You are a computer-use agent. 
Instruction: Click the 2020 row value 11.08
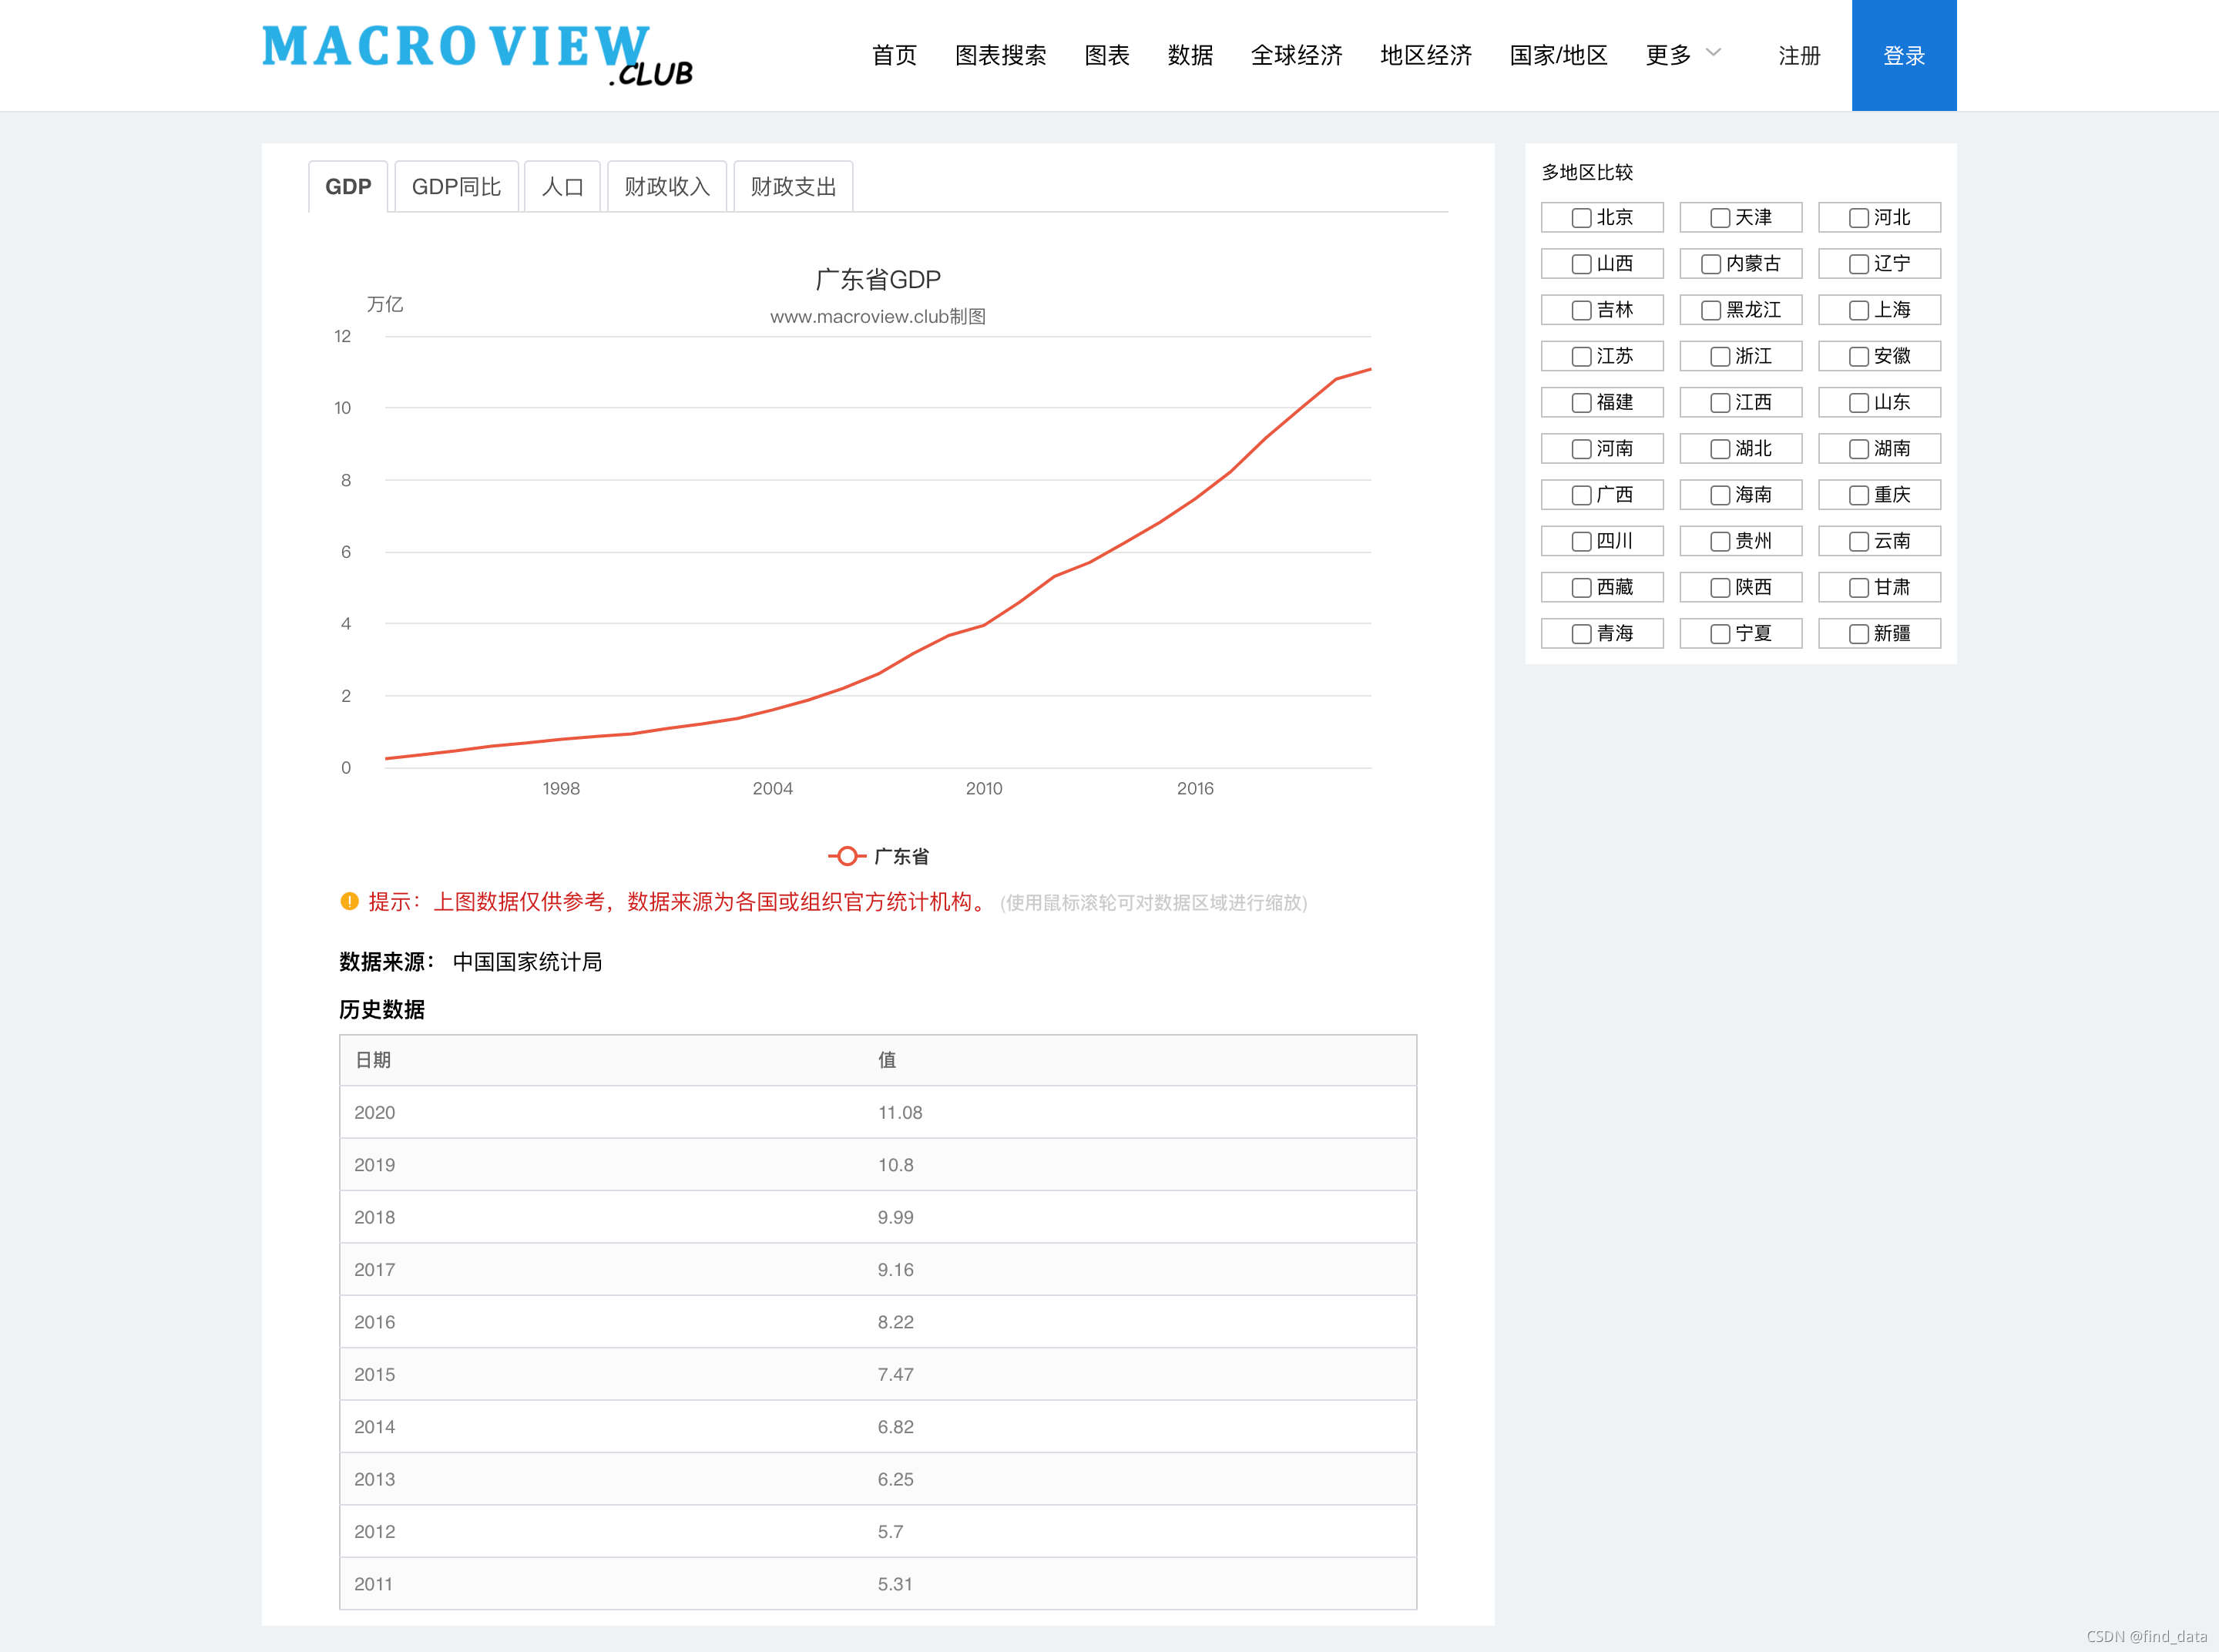(900, 1112)
